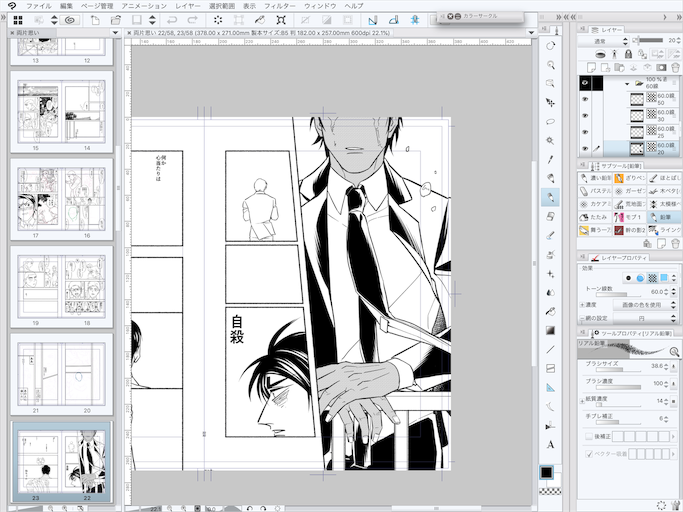Select the Eyedropper tool
This screenshot has height=512, width=683.
click(551, 159)
